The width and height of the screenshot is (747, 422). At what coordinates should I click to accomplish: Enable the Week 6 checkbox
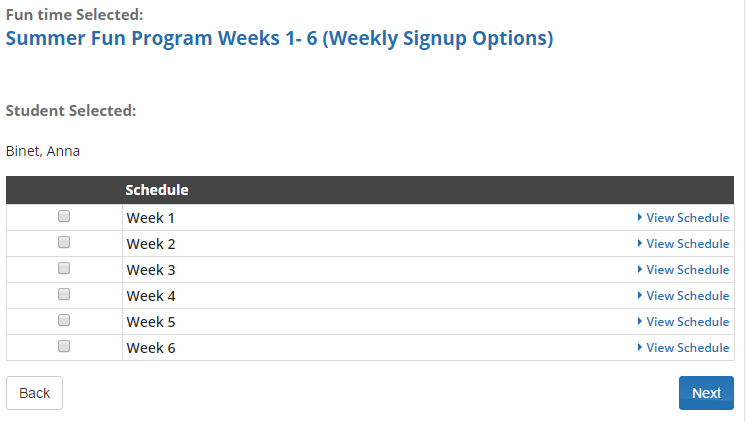click(64, 346)
